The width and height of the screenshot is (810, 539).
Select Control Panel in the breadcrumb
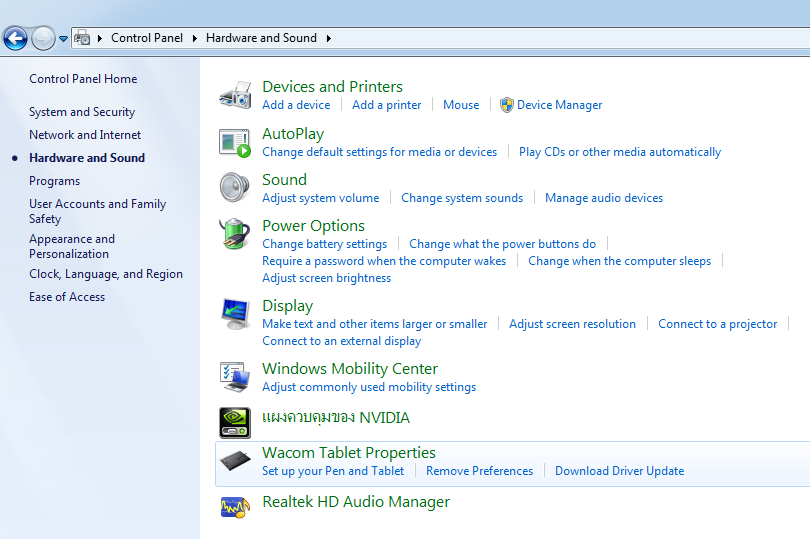(147, 38)
